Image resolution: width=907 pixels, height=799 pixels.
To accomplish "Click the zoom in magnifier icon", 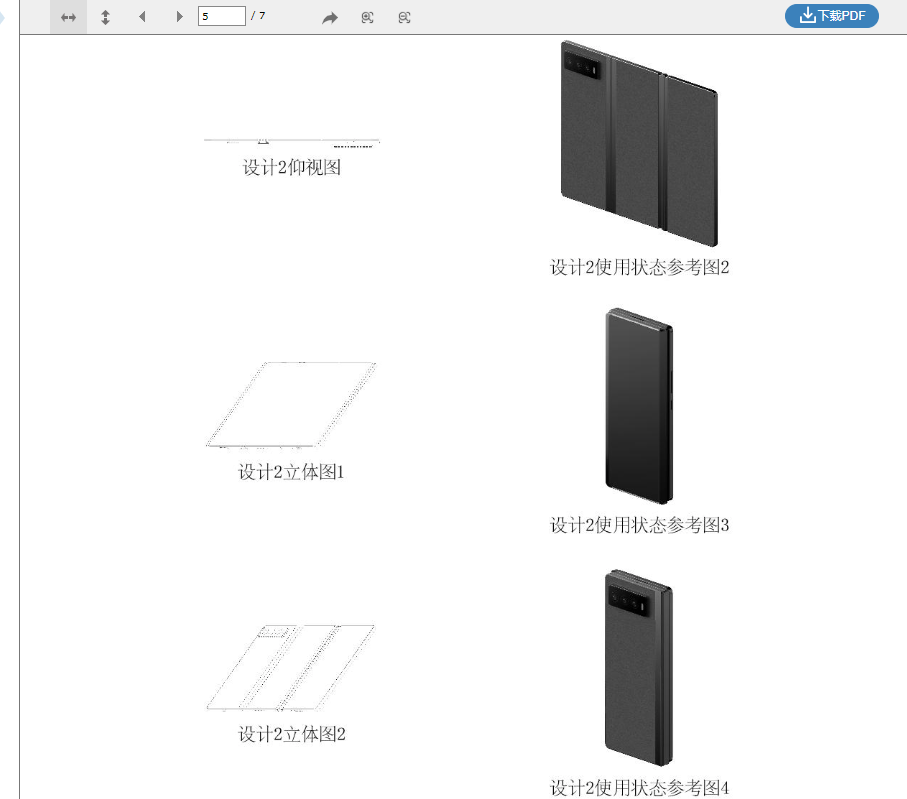I will pyautogui.click(x=367, y=17).
